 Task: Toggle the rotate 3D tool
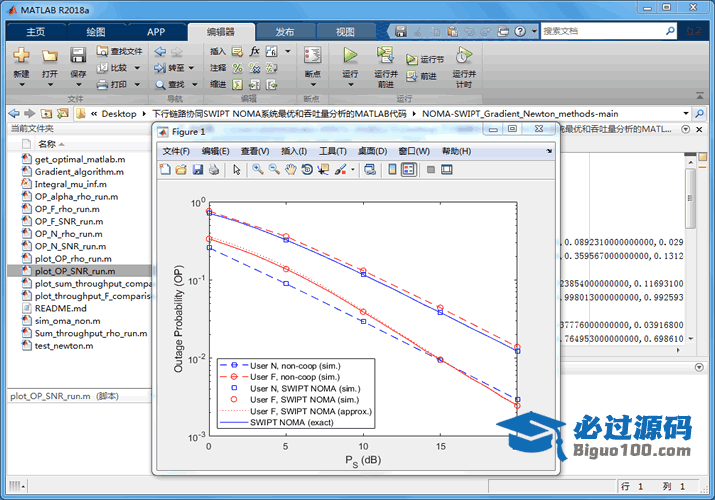pyautogui.click(x=307, y=170)
